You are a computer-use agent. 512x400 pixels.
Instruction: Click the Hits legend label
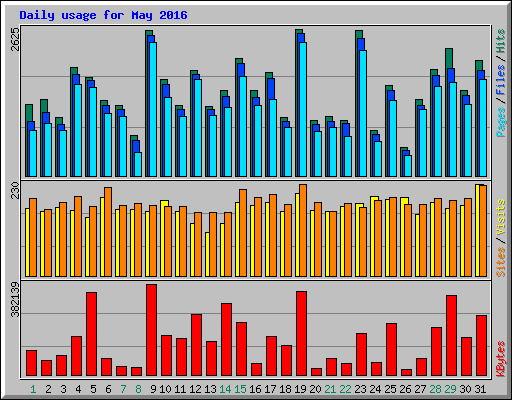pyautogui.click(x=501, y=41)
